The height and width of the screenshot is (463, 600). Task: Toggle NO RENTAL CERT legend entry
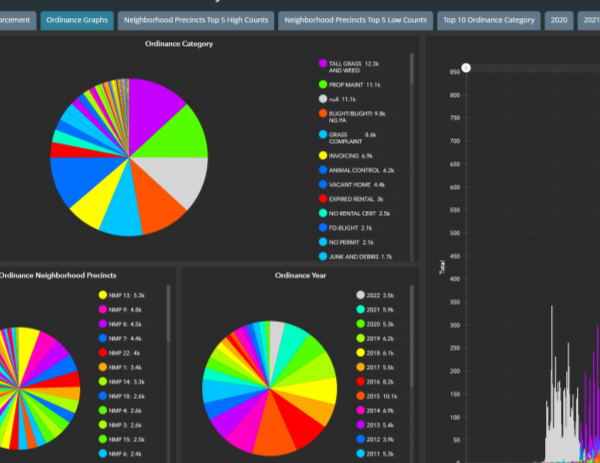[354, 214]
